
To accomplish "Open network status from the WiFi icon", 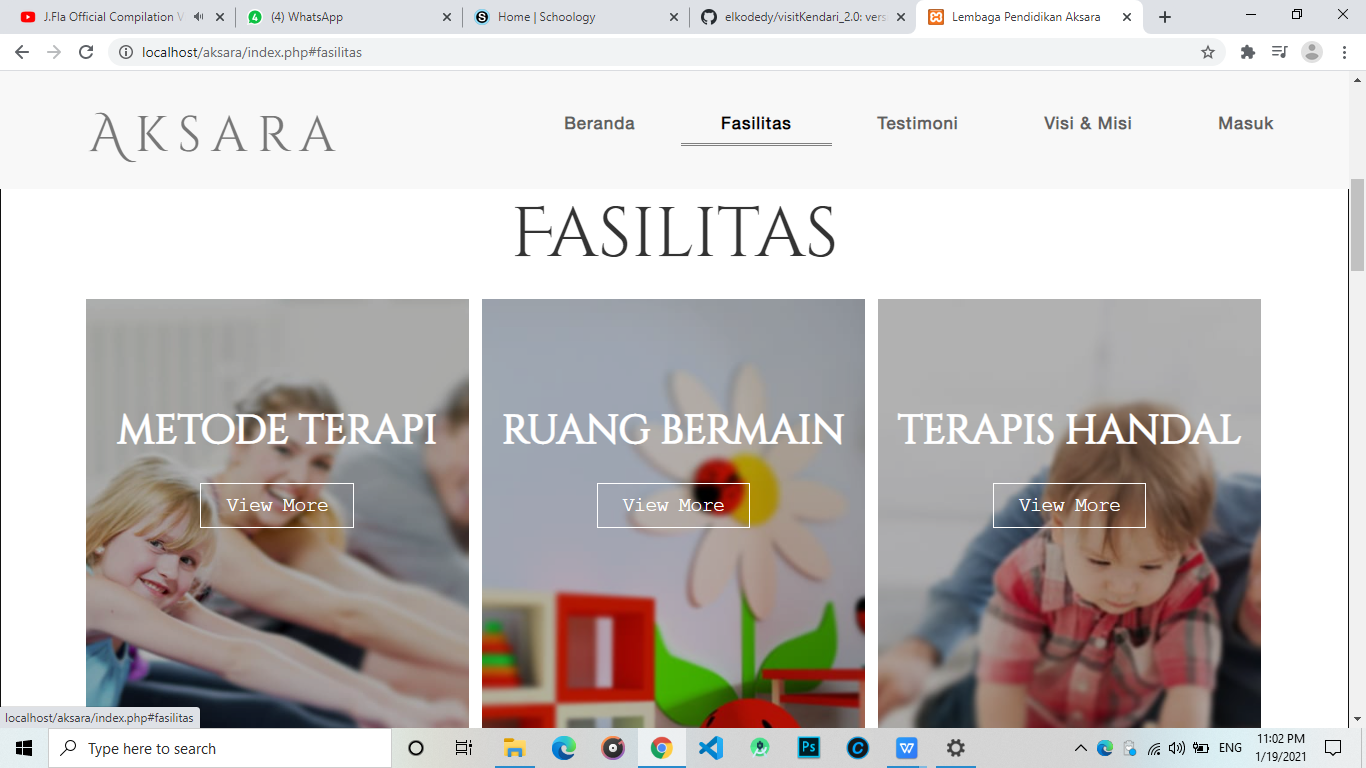I will (1153, 748).
